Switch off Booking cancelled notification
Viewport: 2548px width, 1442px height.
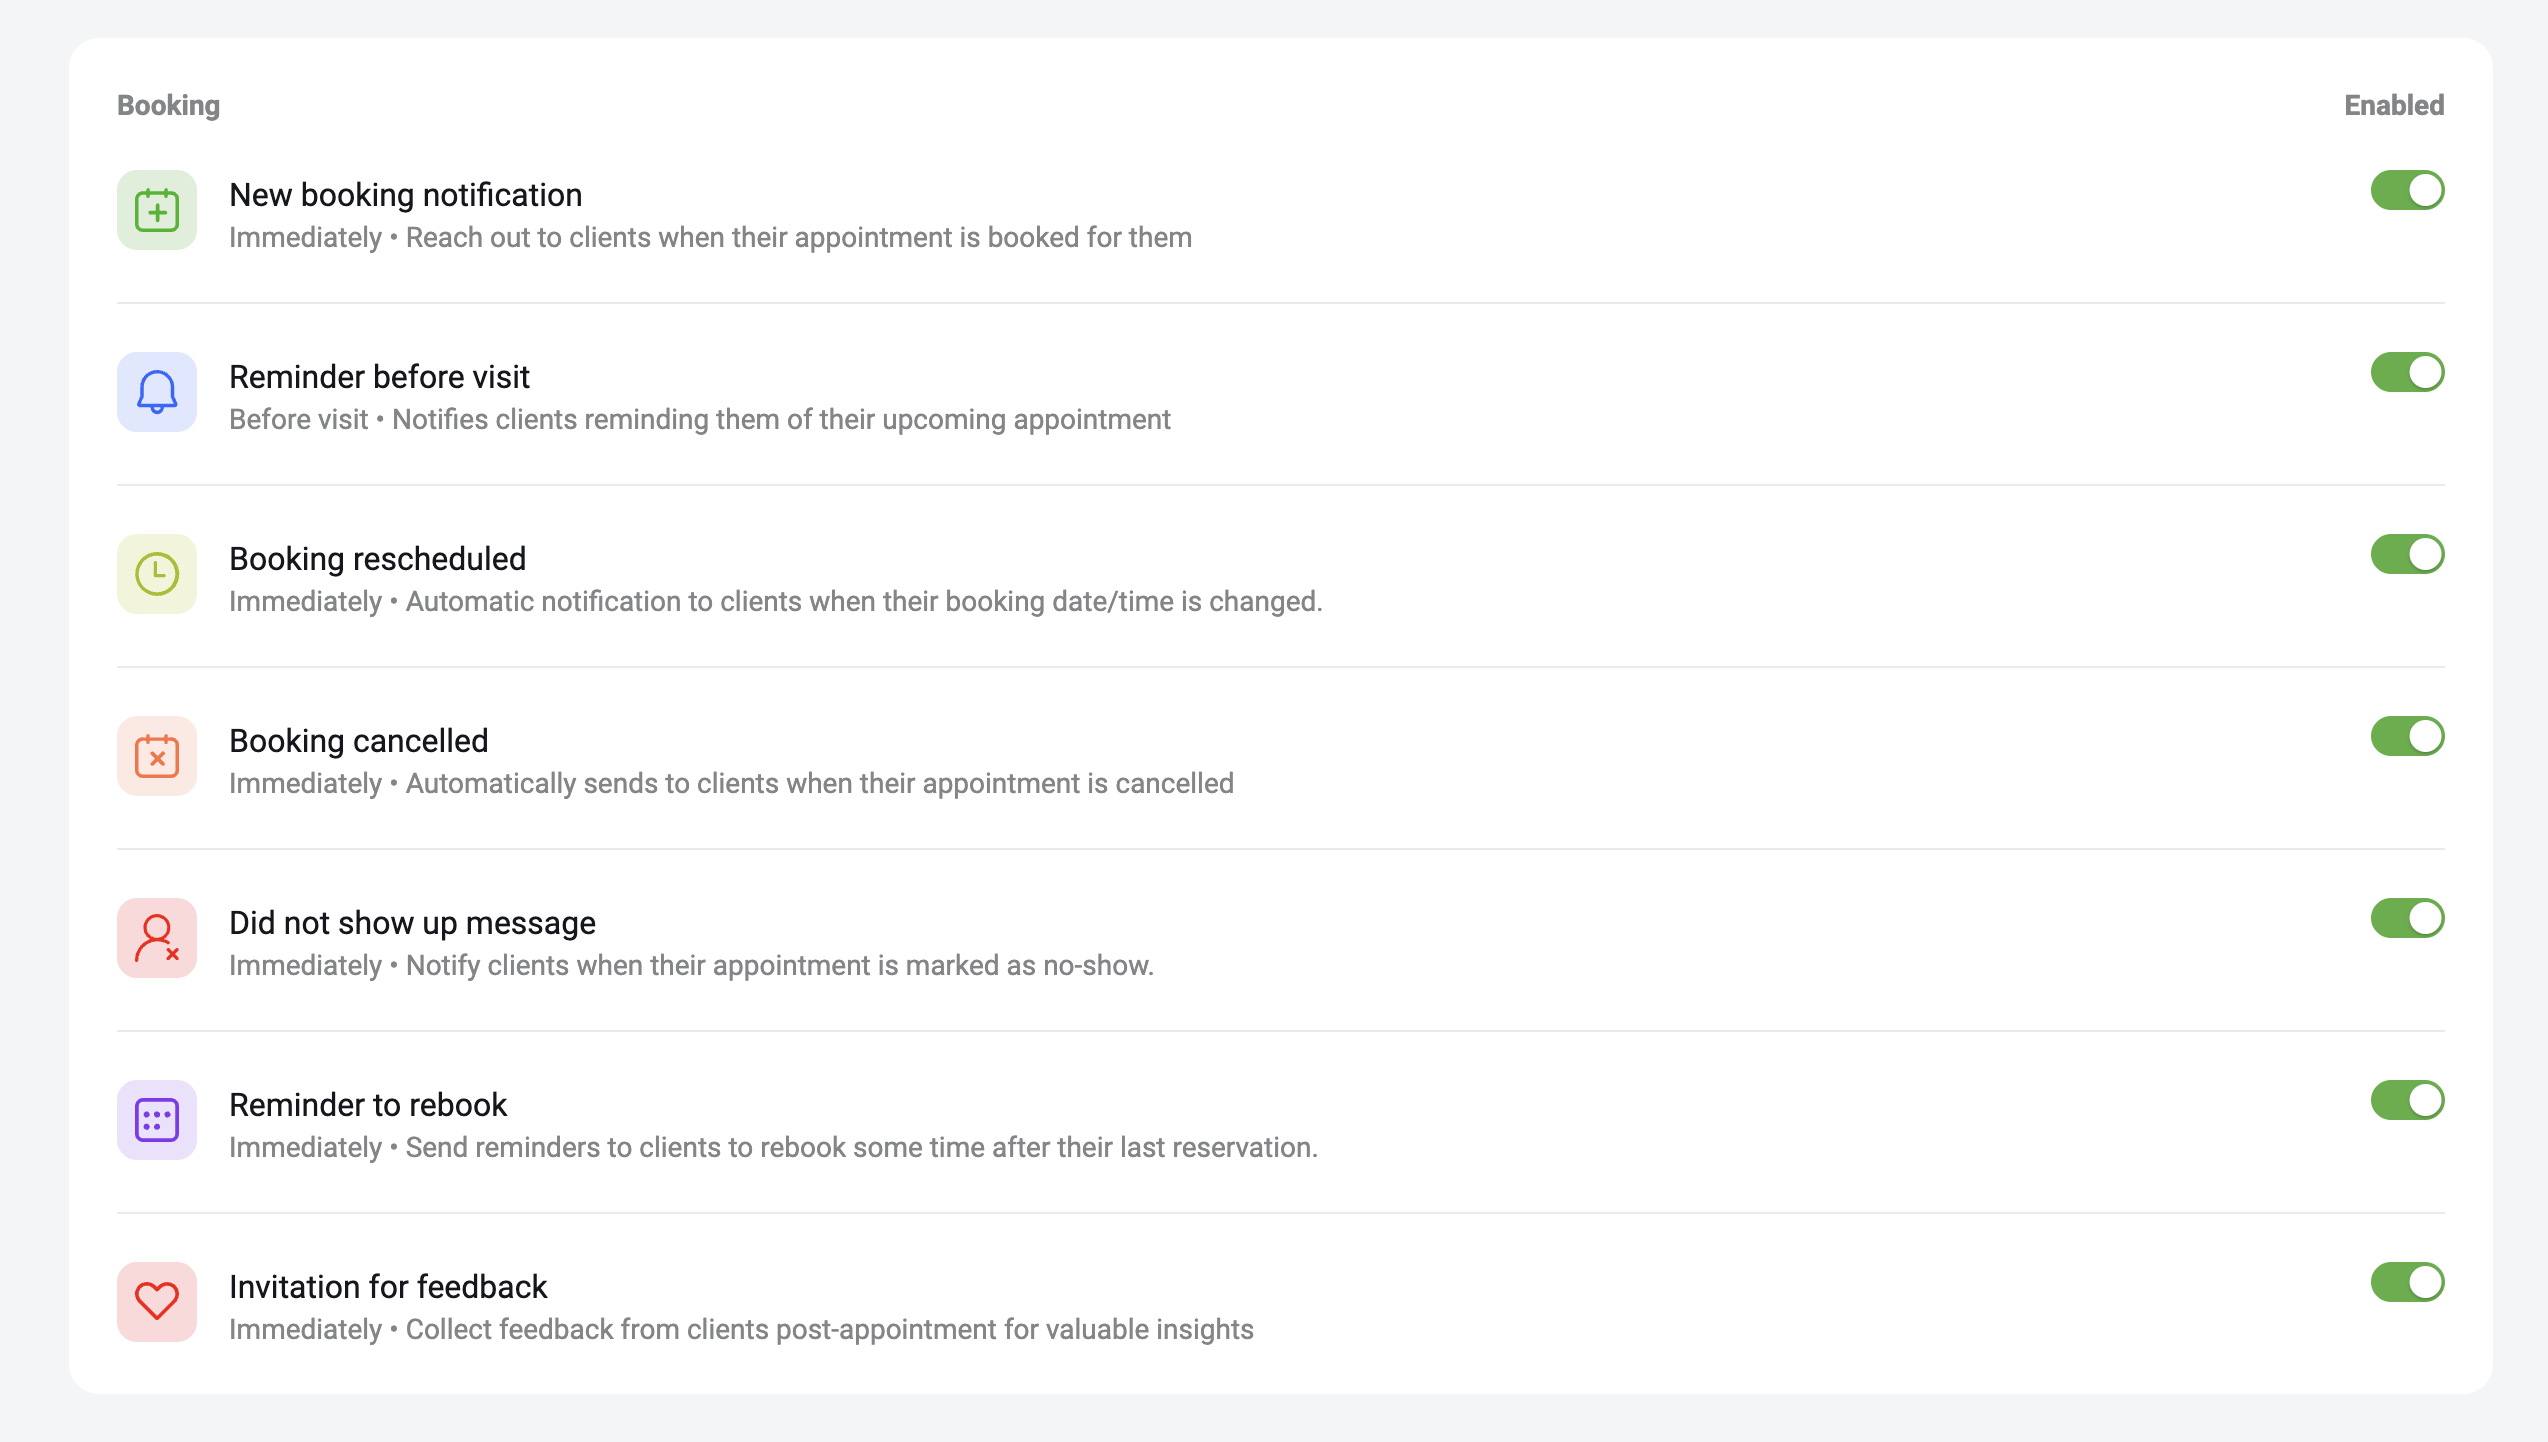tap(2407, 736)
